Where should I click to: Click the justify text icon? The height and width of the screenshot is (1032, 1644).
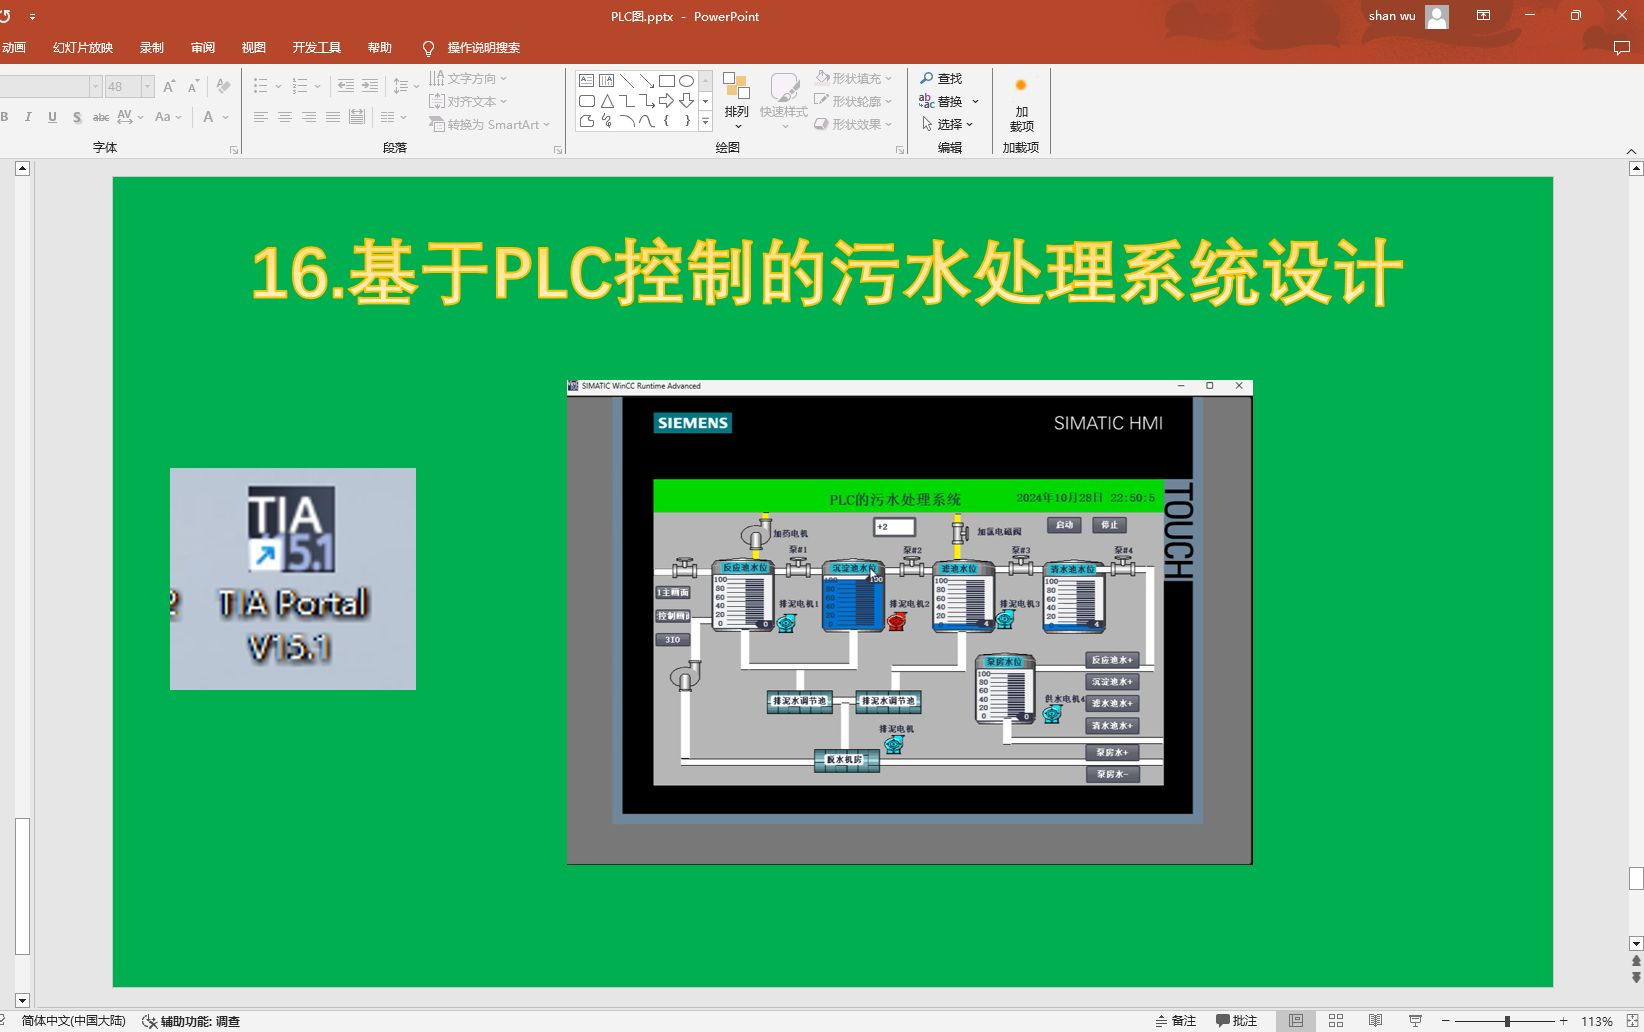[x=333, y=117]
